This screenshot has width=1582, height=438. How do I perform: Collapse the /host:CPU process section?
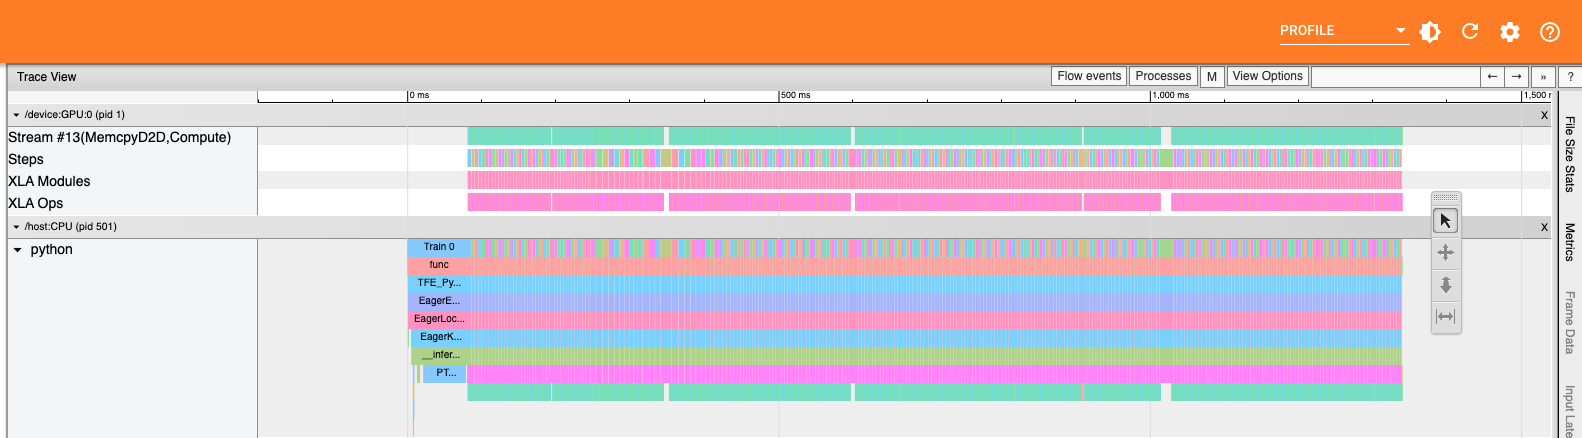click(16, 227)
